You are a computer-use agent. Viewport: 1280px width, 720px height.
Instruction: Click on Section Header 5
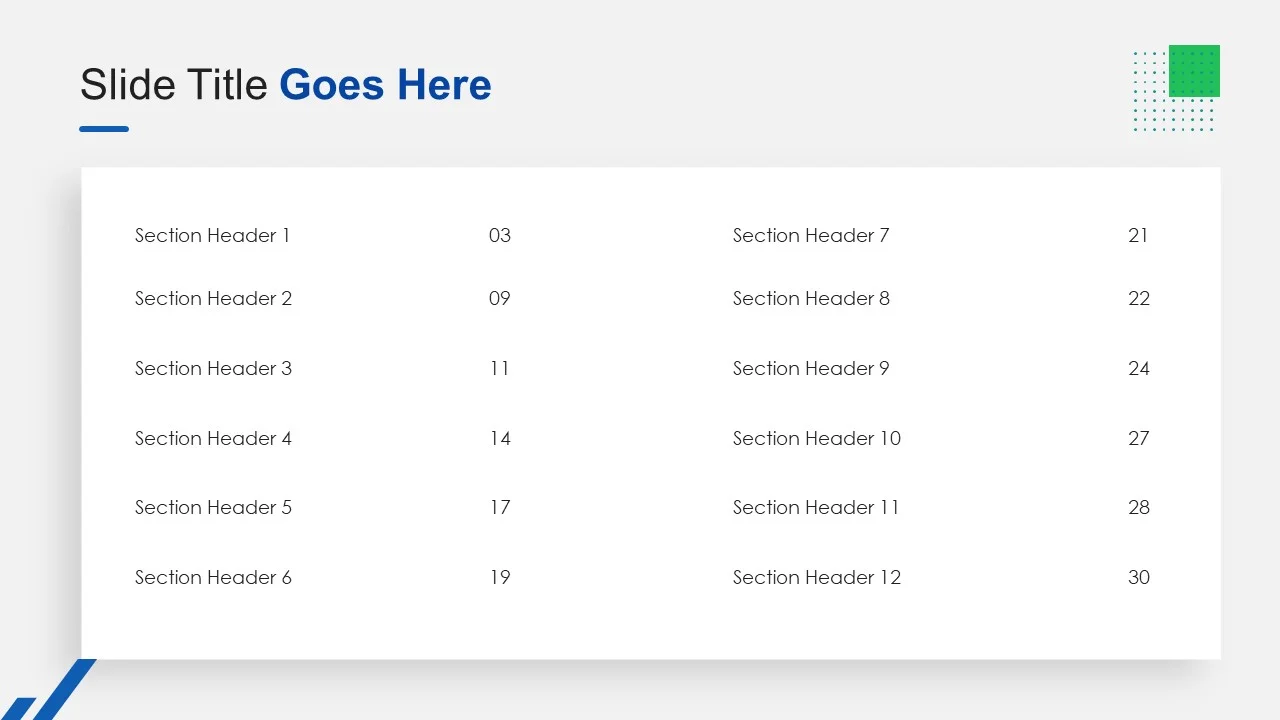coord(213,508)
